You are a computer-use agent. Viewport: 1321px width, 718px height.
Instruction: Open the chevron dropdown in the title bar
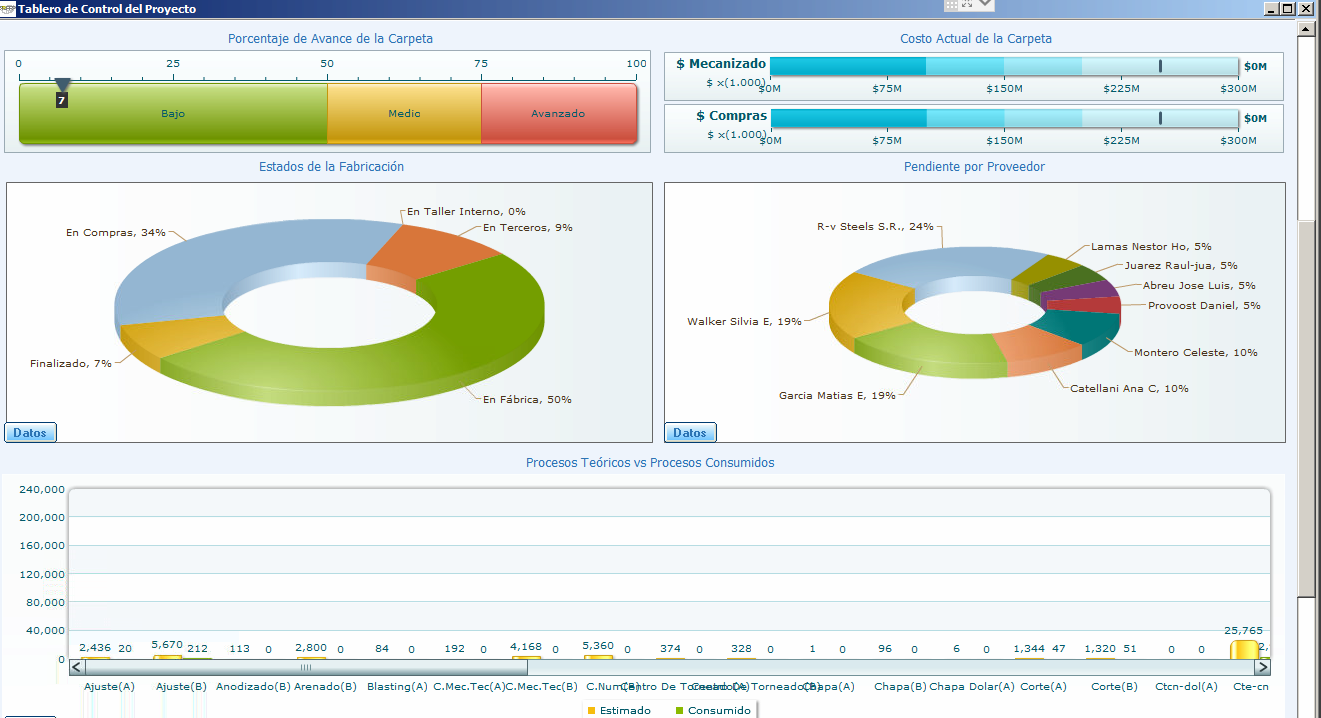click(986, 5)
